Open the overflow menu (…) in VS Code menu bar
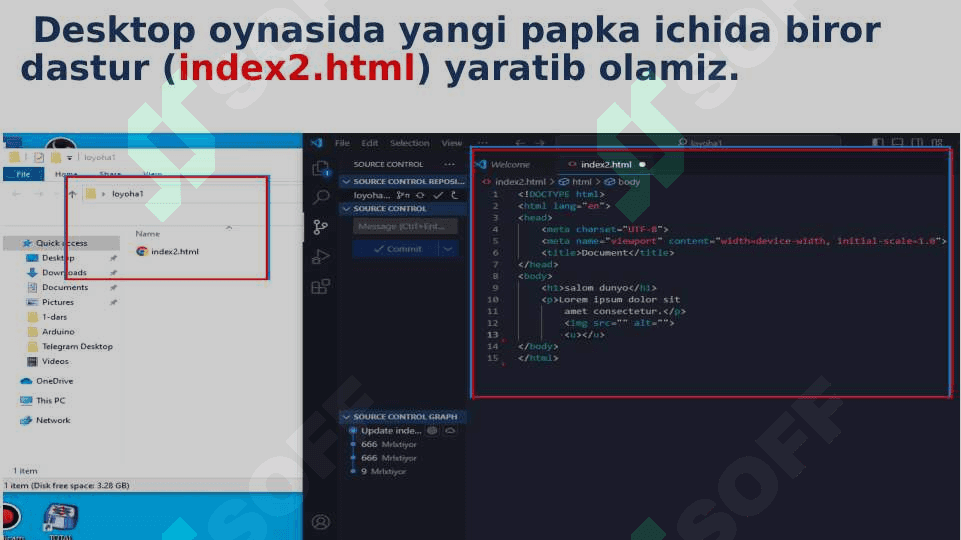The image size is (961, 540). click(483, 143)
